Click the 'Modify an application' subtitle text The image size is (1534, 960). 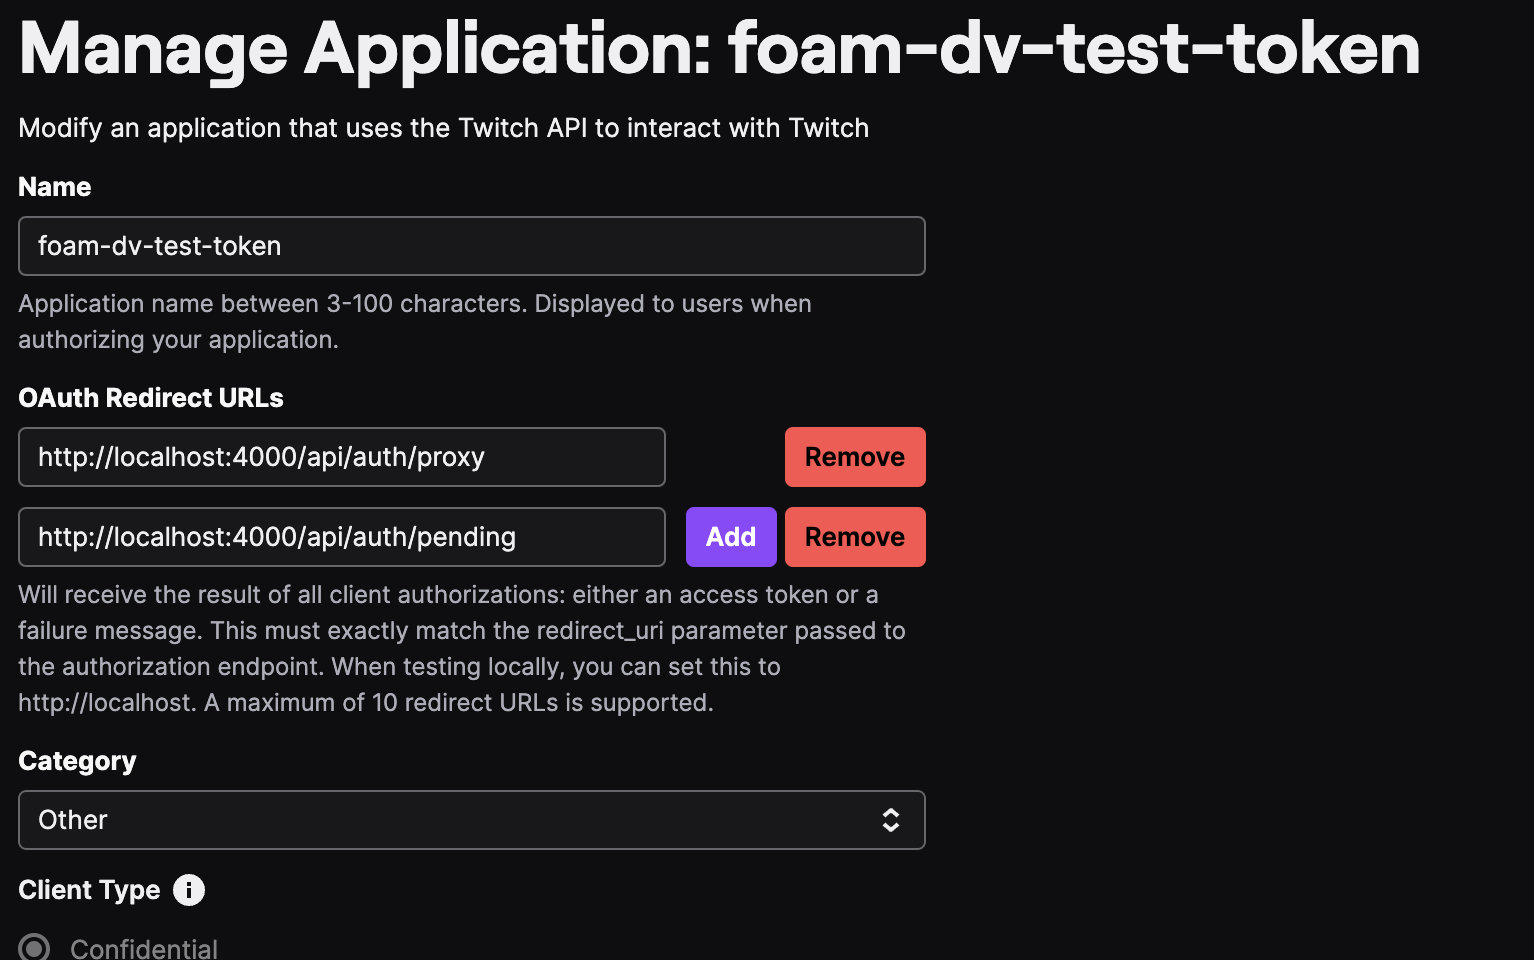[x=444, y=128]
